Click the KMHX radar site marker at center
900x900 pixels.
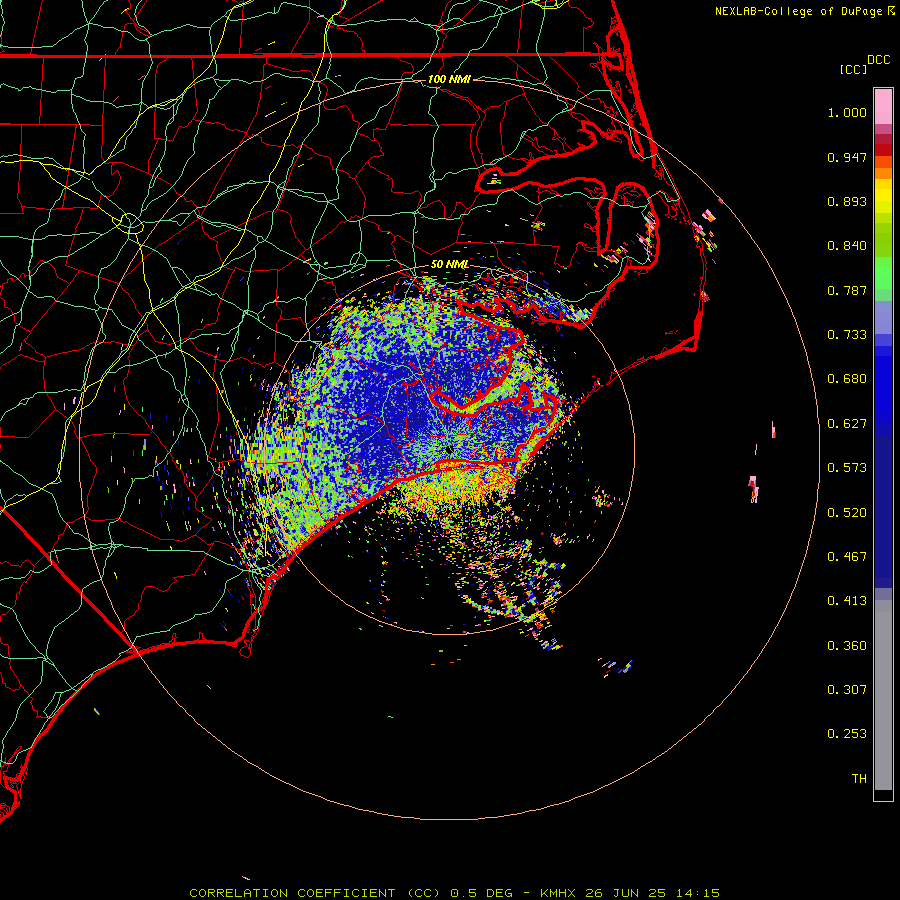[449, 449]
